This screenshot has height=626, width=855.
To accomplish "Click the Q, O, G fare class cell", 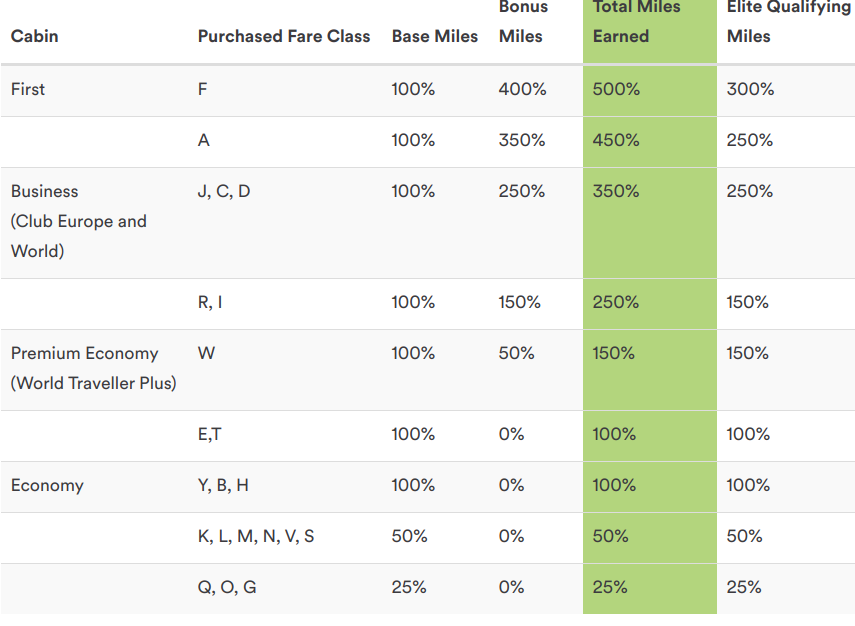I will coord(227,587).
